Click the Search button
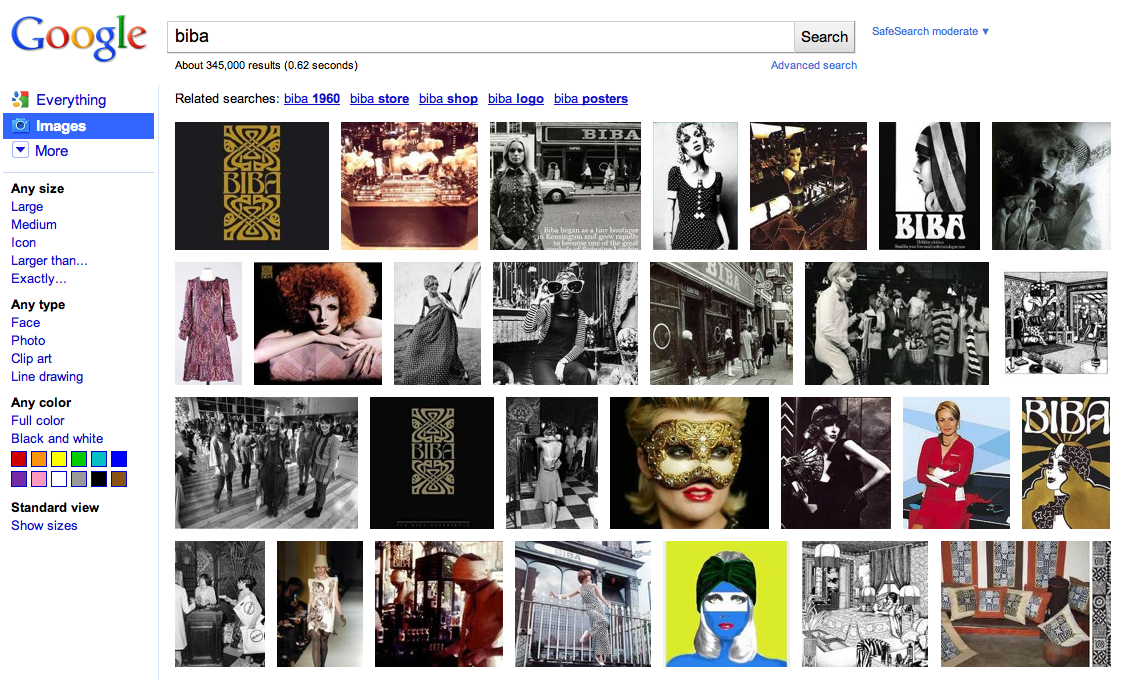The image size is (1127, 680). click(824, 37)
